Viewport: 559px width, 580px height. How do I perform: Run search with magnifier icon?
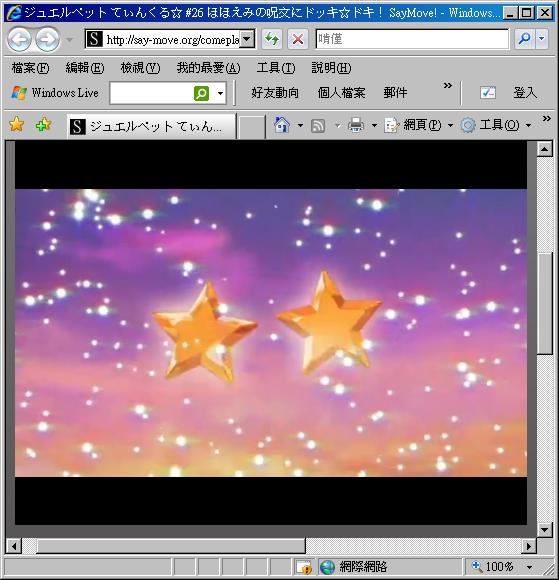pos(524,39)
